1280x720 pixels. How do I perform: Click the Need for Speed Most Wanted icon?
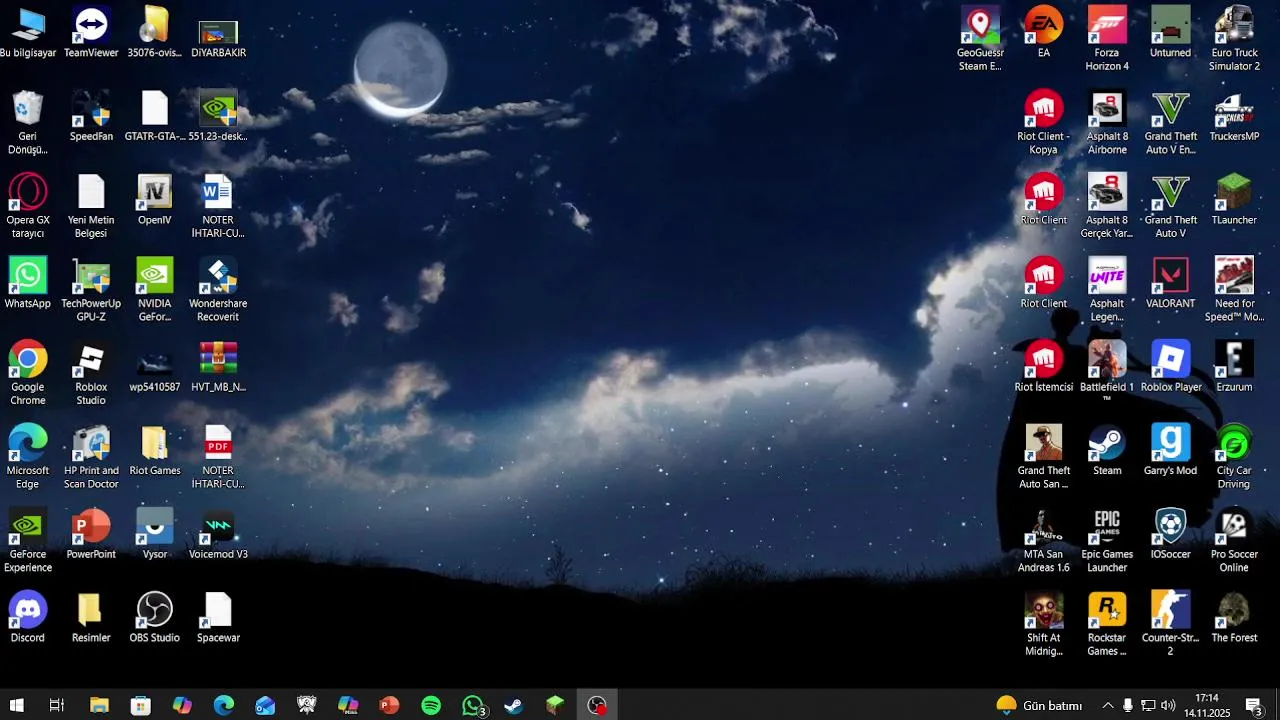1234,290
